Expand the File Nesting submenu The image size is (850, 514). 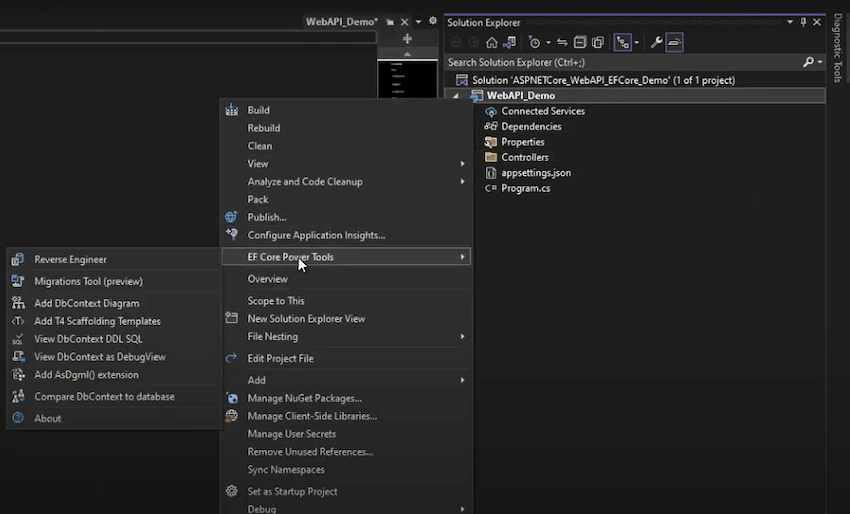[346, 337]
